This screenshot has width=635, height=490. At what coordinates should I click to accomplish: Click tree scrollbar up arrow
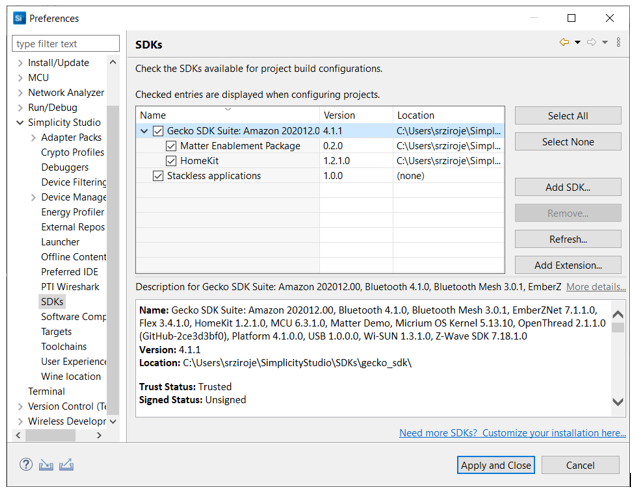pyautogui.click(x=113, y=62)
